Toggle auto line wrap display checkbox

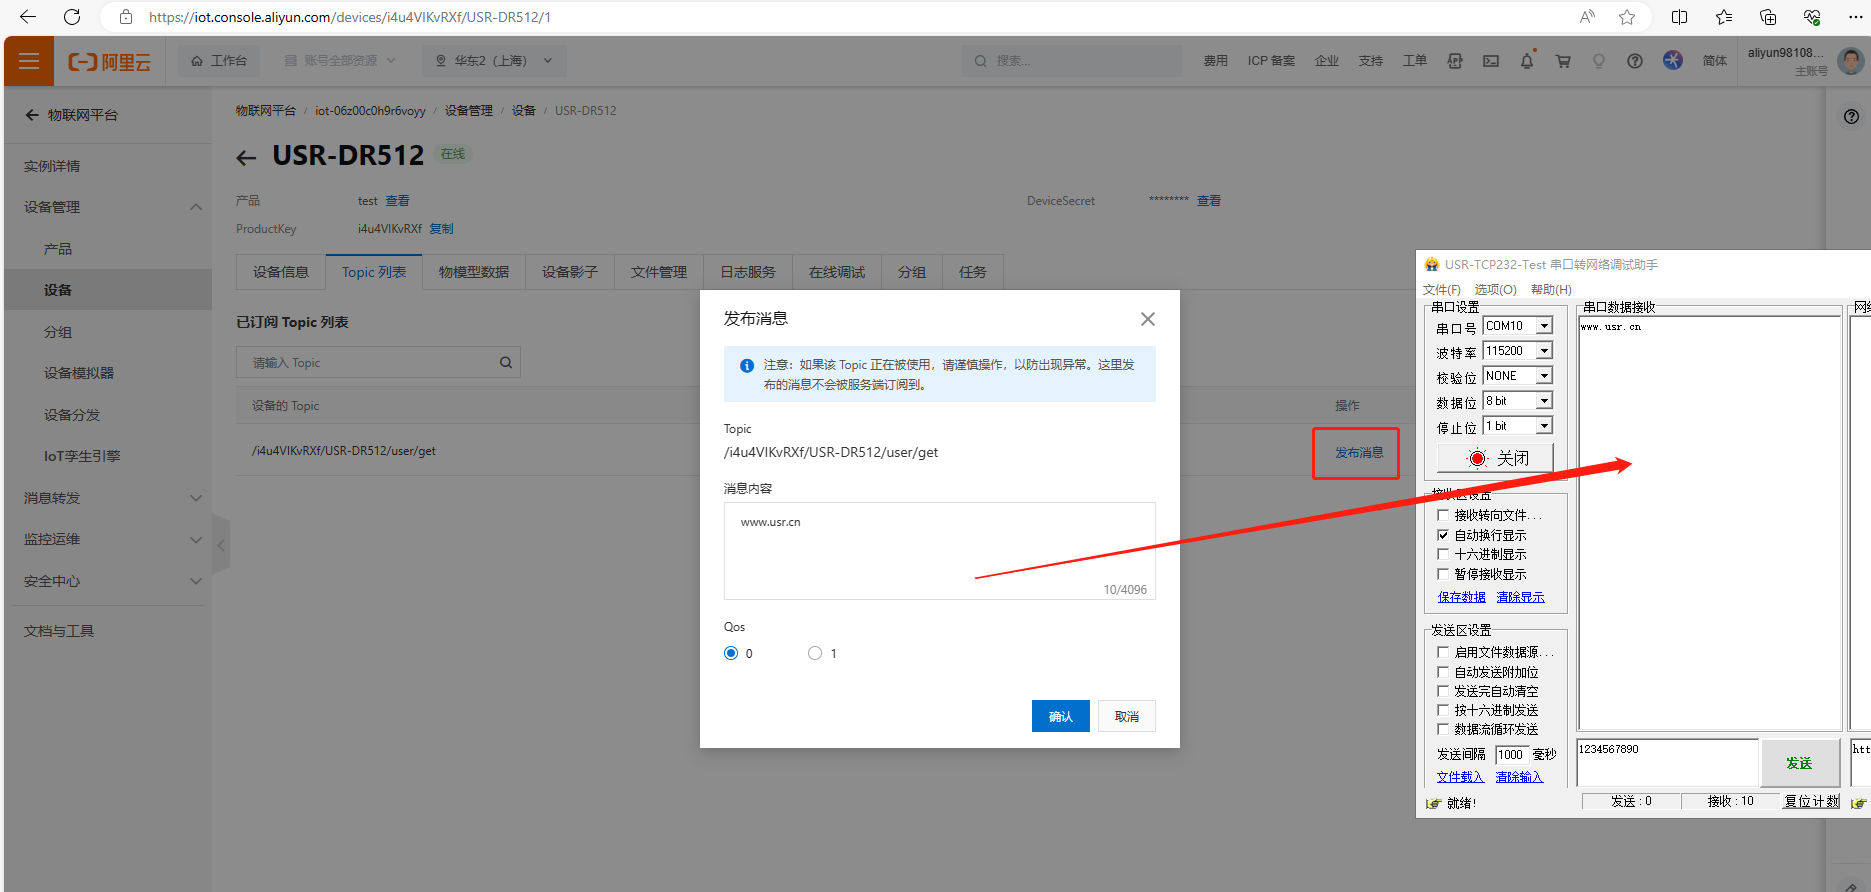pos(1443,535)
